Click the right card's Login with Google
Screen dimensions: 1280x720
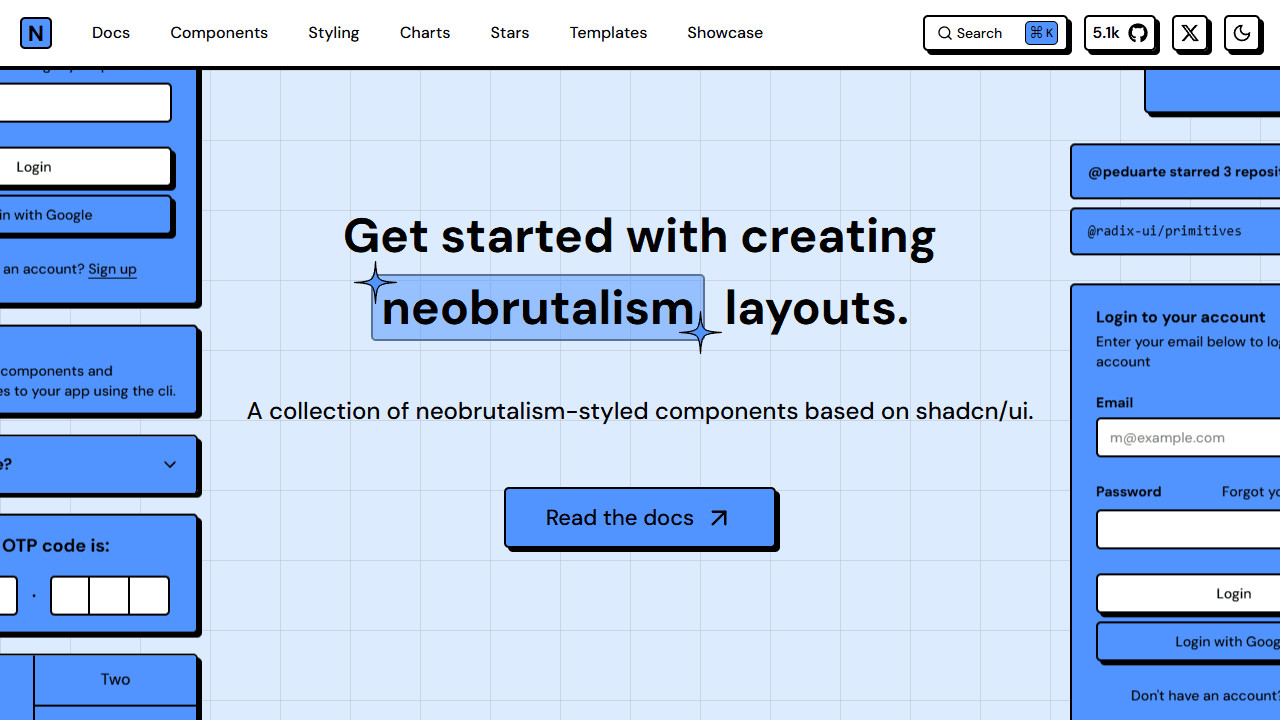point(1188,642)
